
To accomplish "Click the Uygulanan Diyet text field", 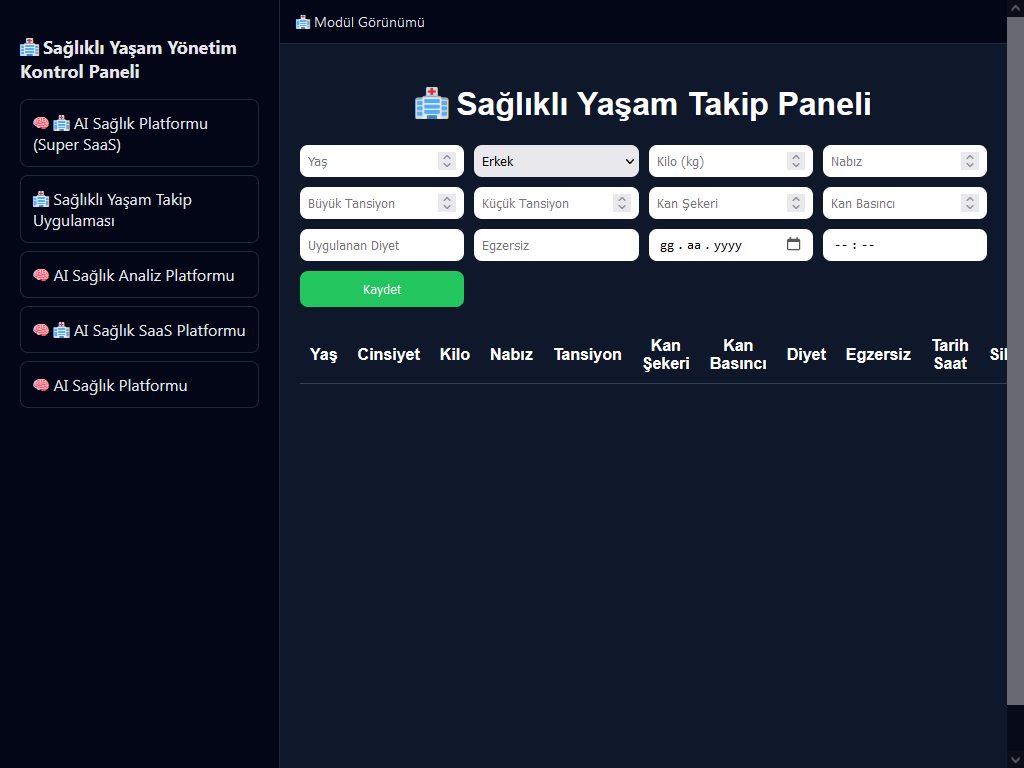I will 381,245.
